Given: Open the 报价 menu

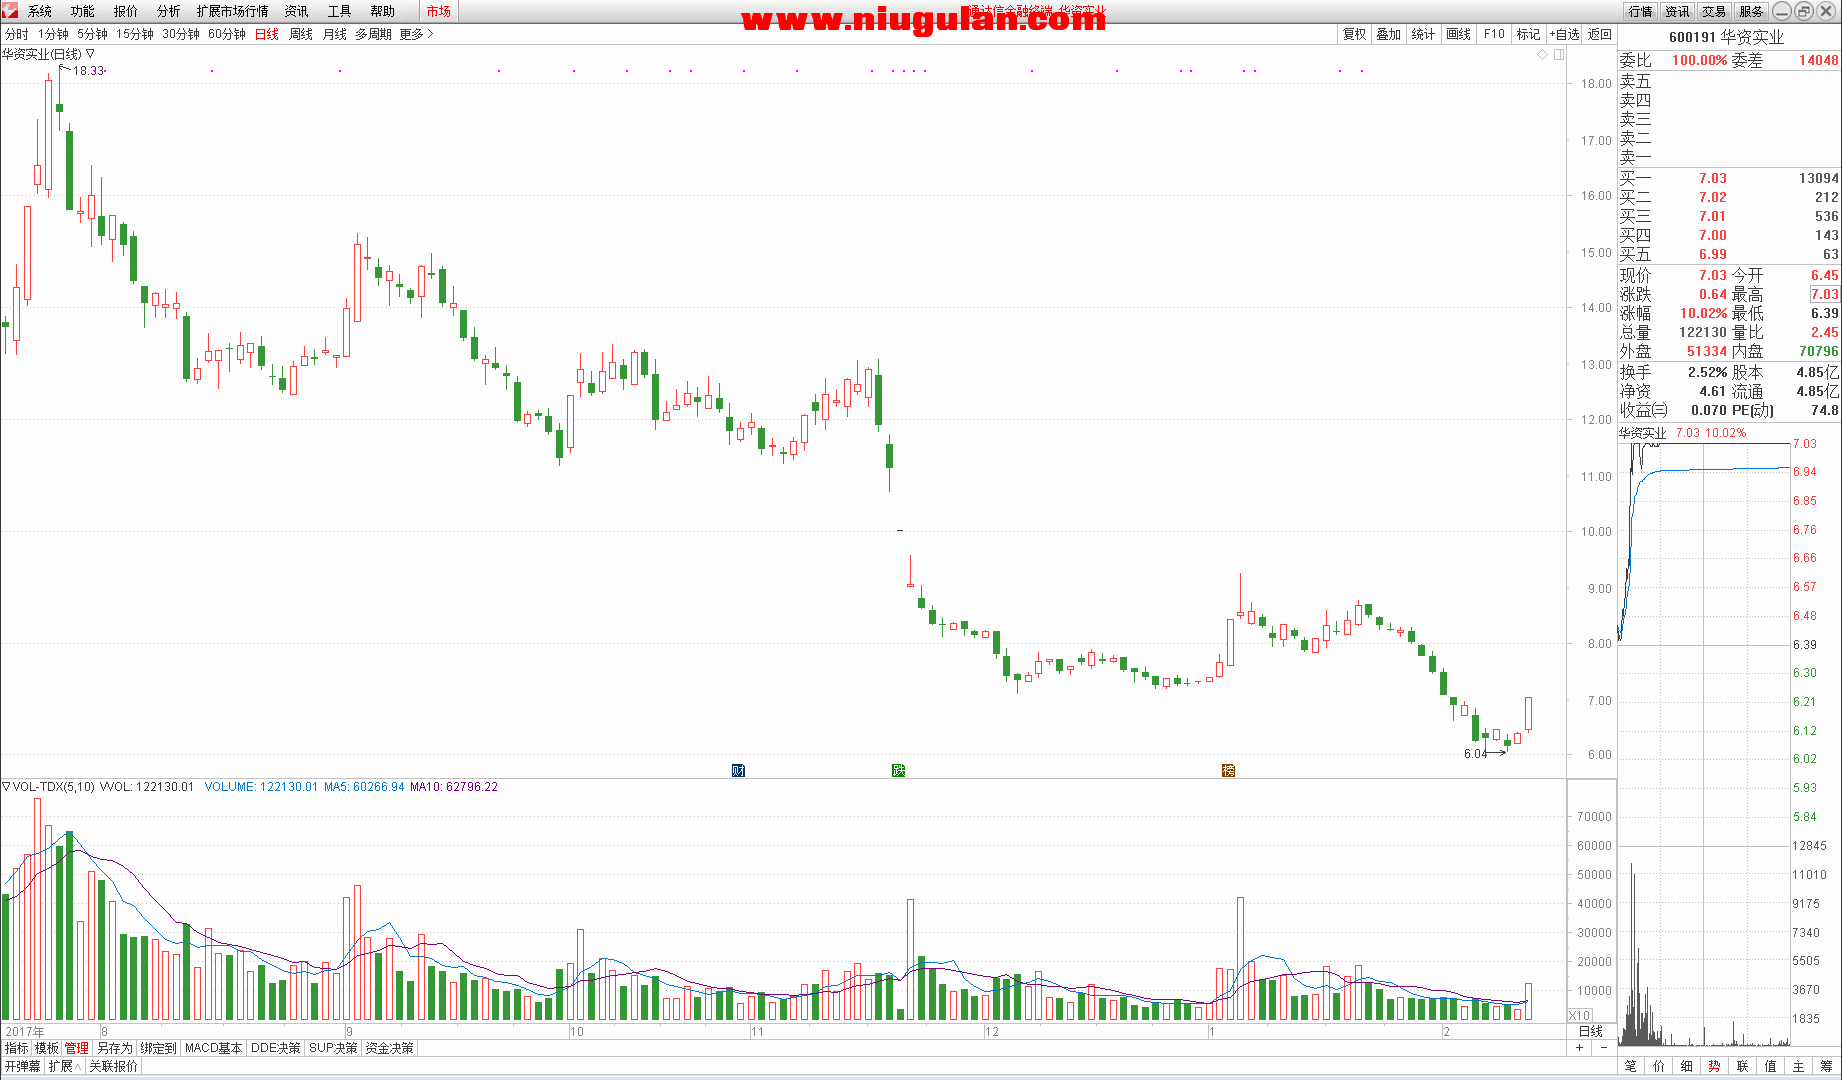Looking at the screenshot, I should [x=126, y=11].
